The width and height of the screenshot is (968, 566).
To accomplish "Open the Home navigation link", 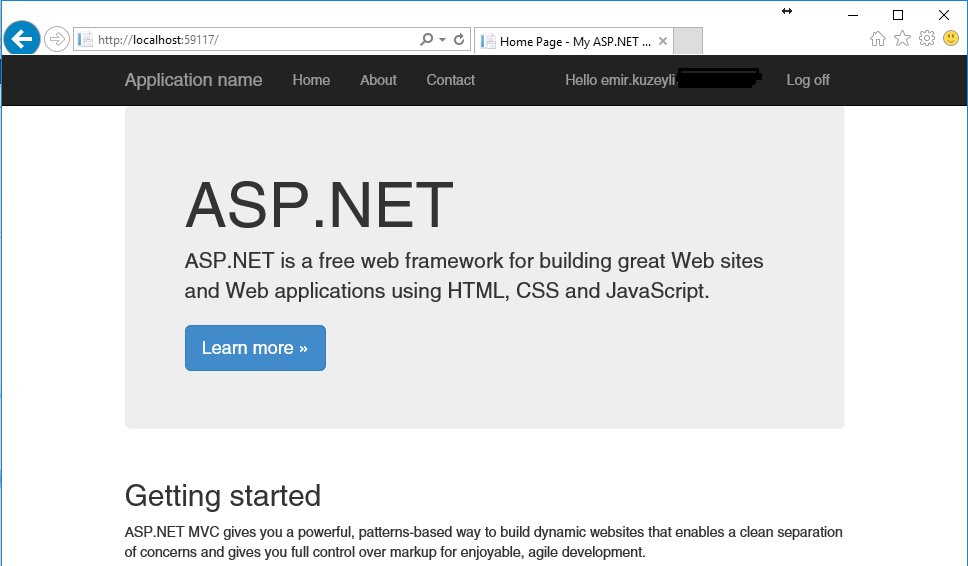I will [x=311, y=80].
